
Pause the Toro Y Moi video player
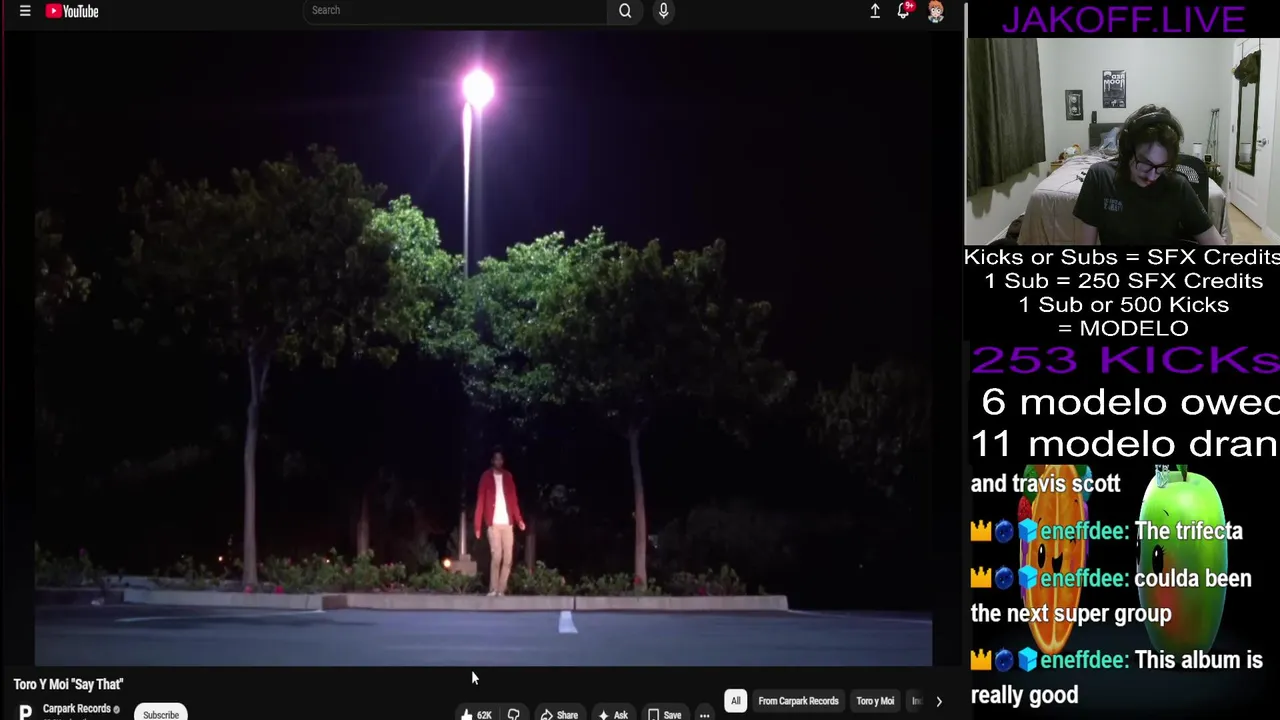(x=483, y=348)
